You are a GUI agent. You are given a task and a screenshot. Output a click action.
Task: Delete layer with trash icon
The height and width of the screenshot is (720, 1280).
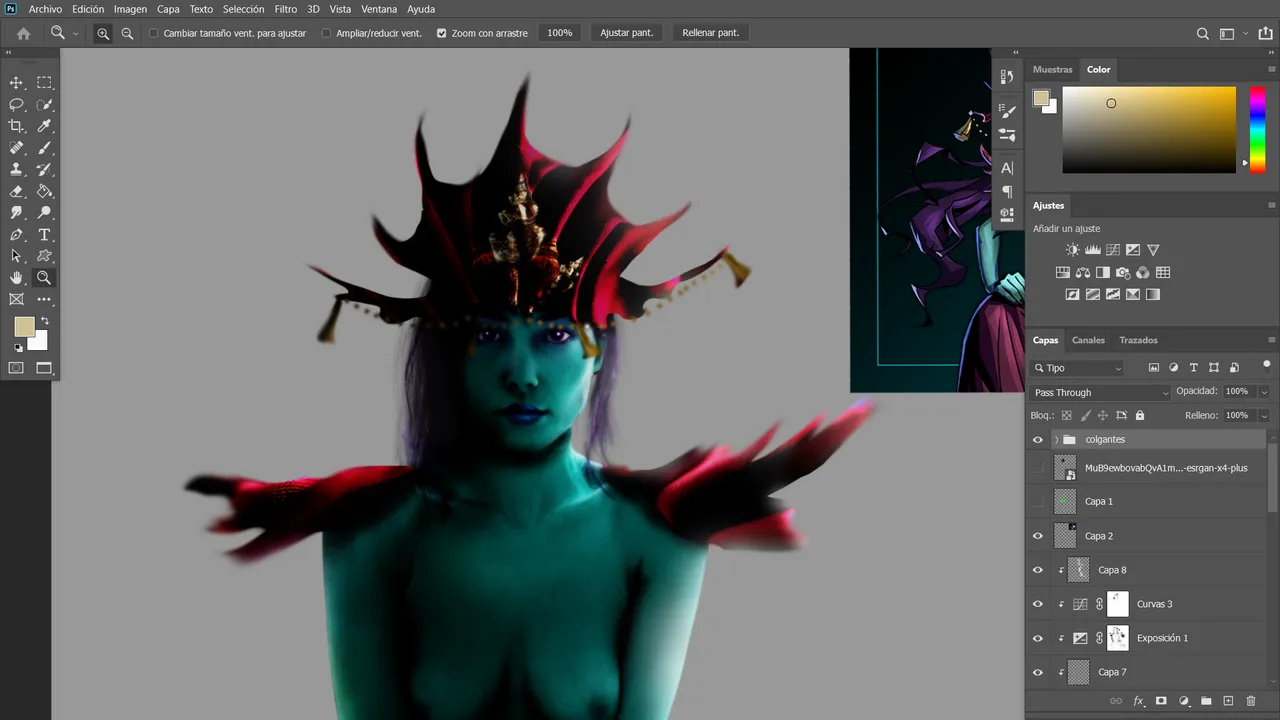point(1250,701)
